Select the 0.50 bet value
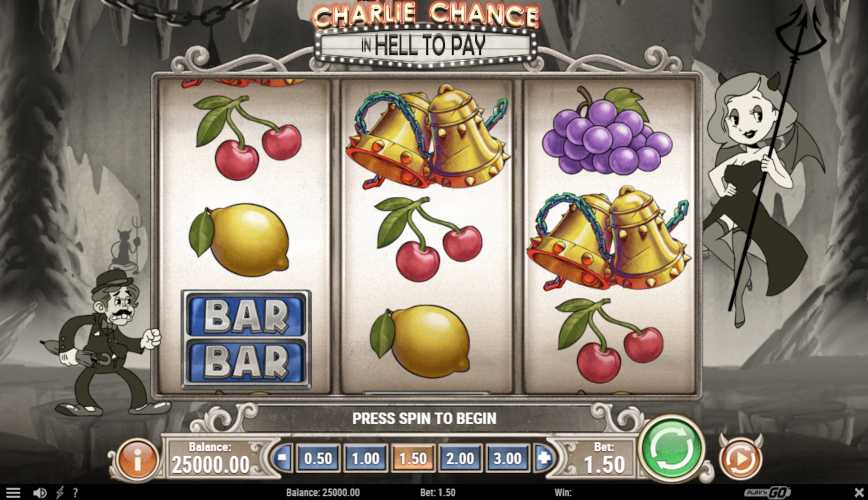868x500 pixels. [318, 458]
